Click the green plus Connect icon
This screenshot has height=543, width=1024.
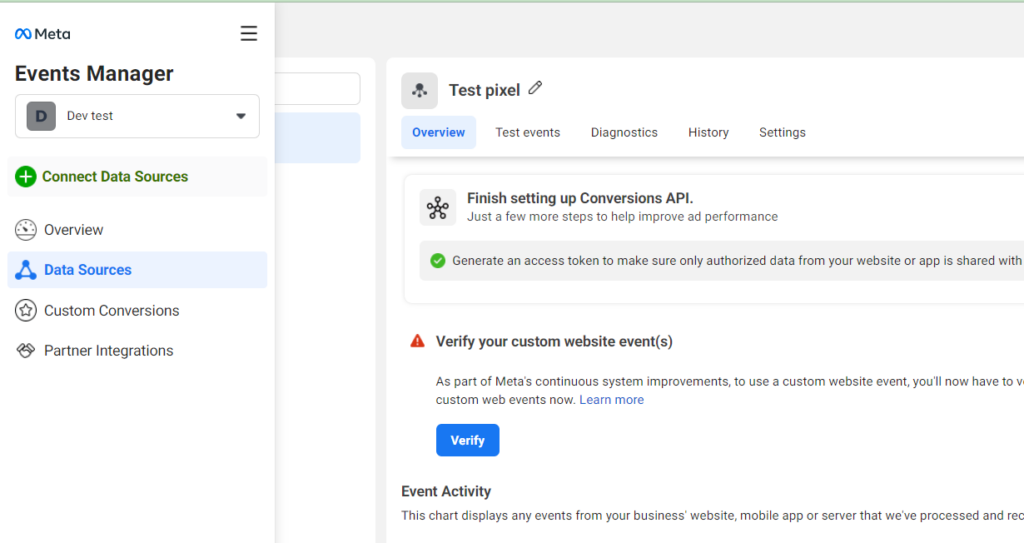(x=26, y=177)
